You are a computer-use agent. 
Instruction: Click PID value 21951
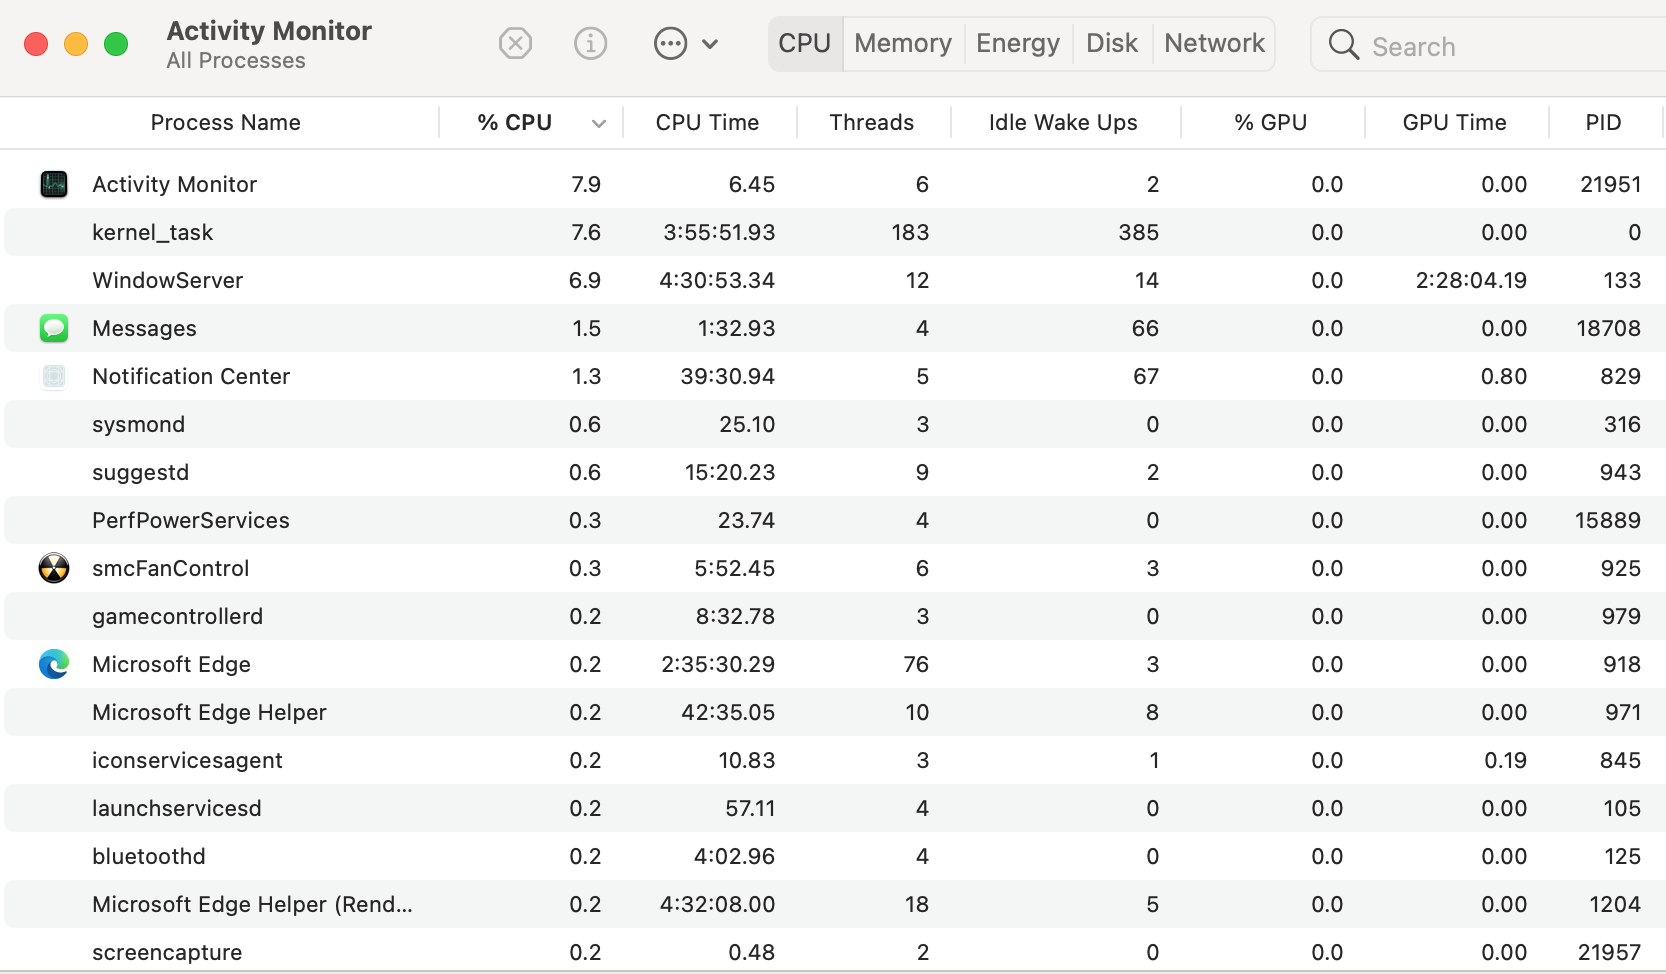pos(1610,184)
